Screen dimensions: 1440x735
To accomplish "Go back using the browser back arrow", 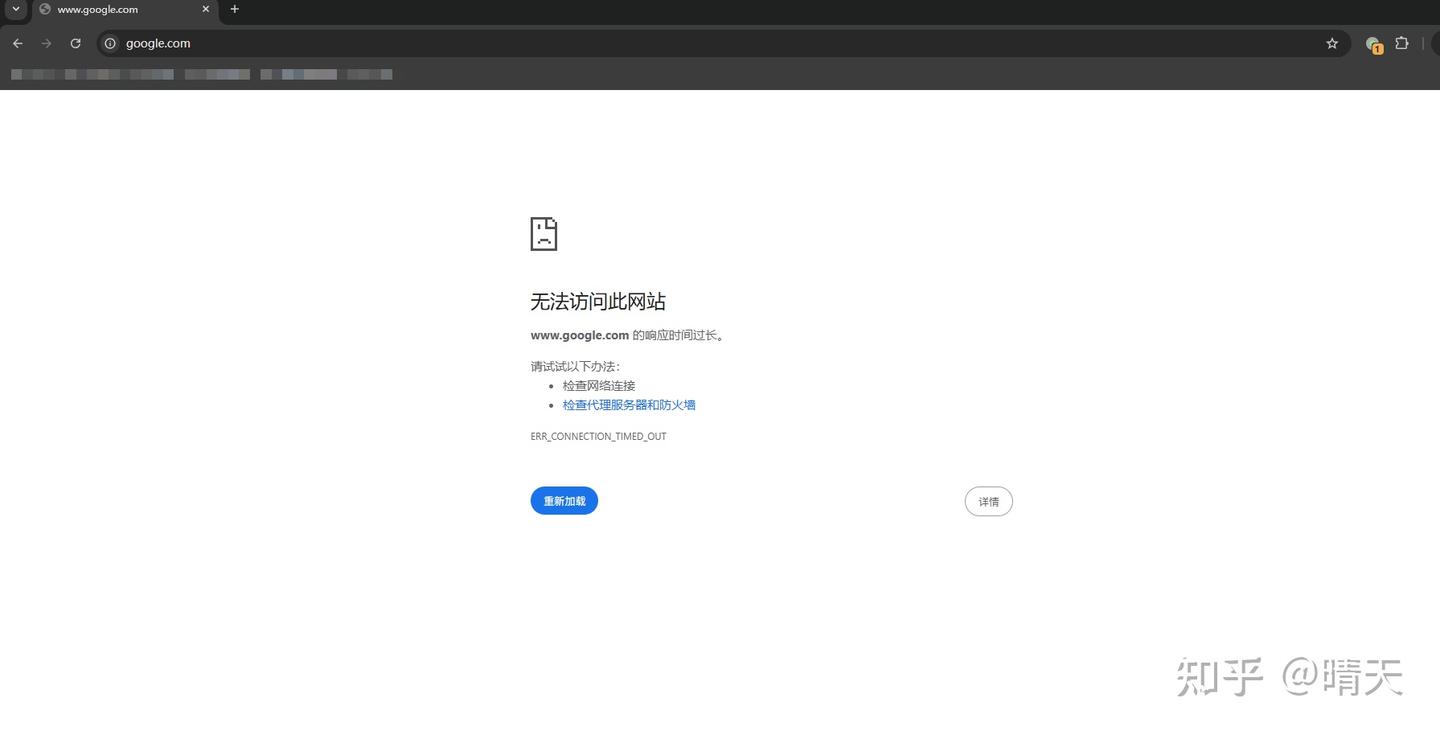I will tap(17, 43).
